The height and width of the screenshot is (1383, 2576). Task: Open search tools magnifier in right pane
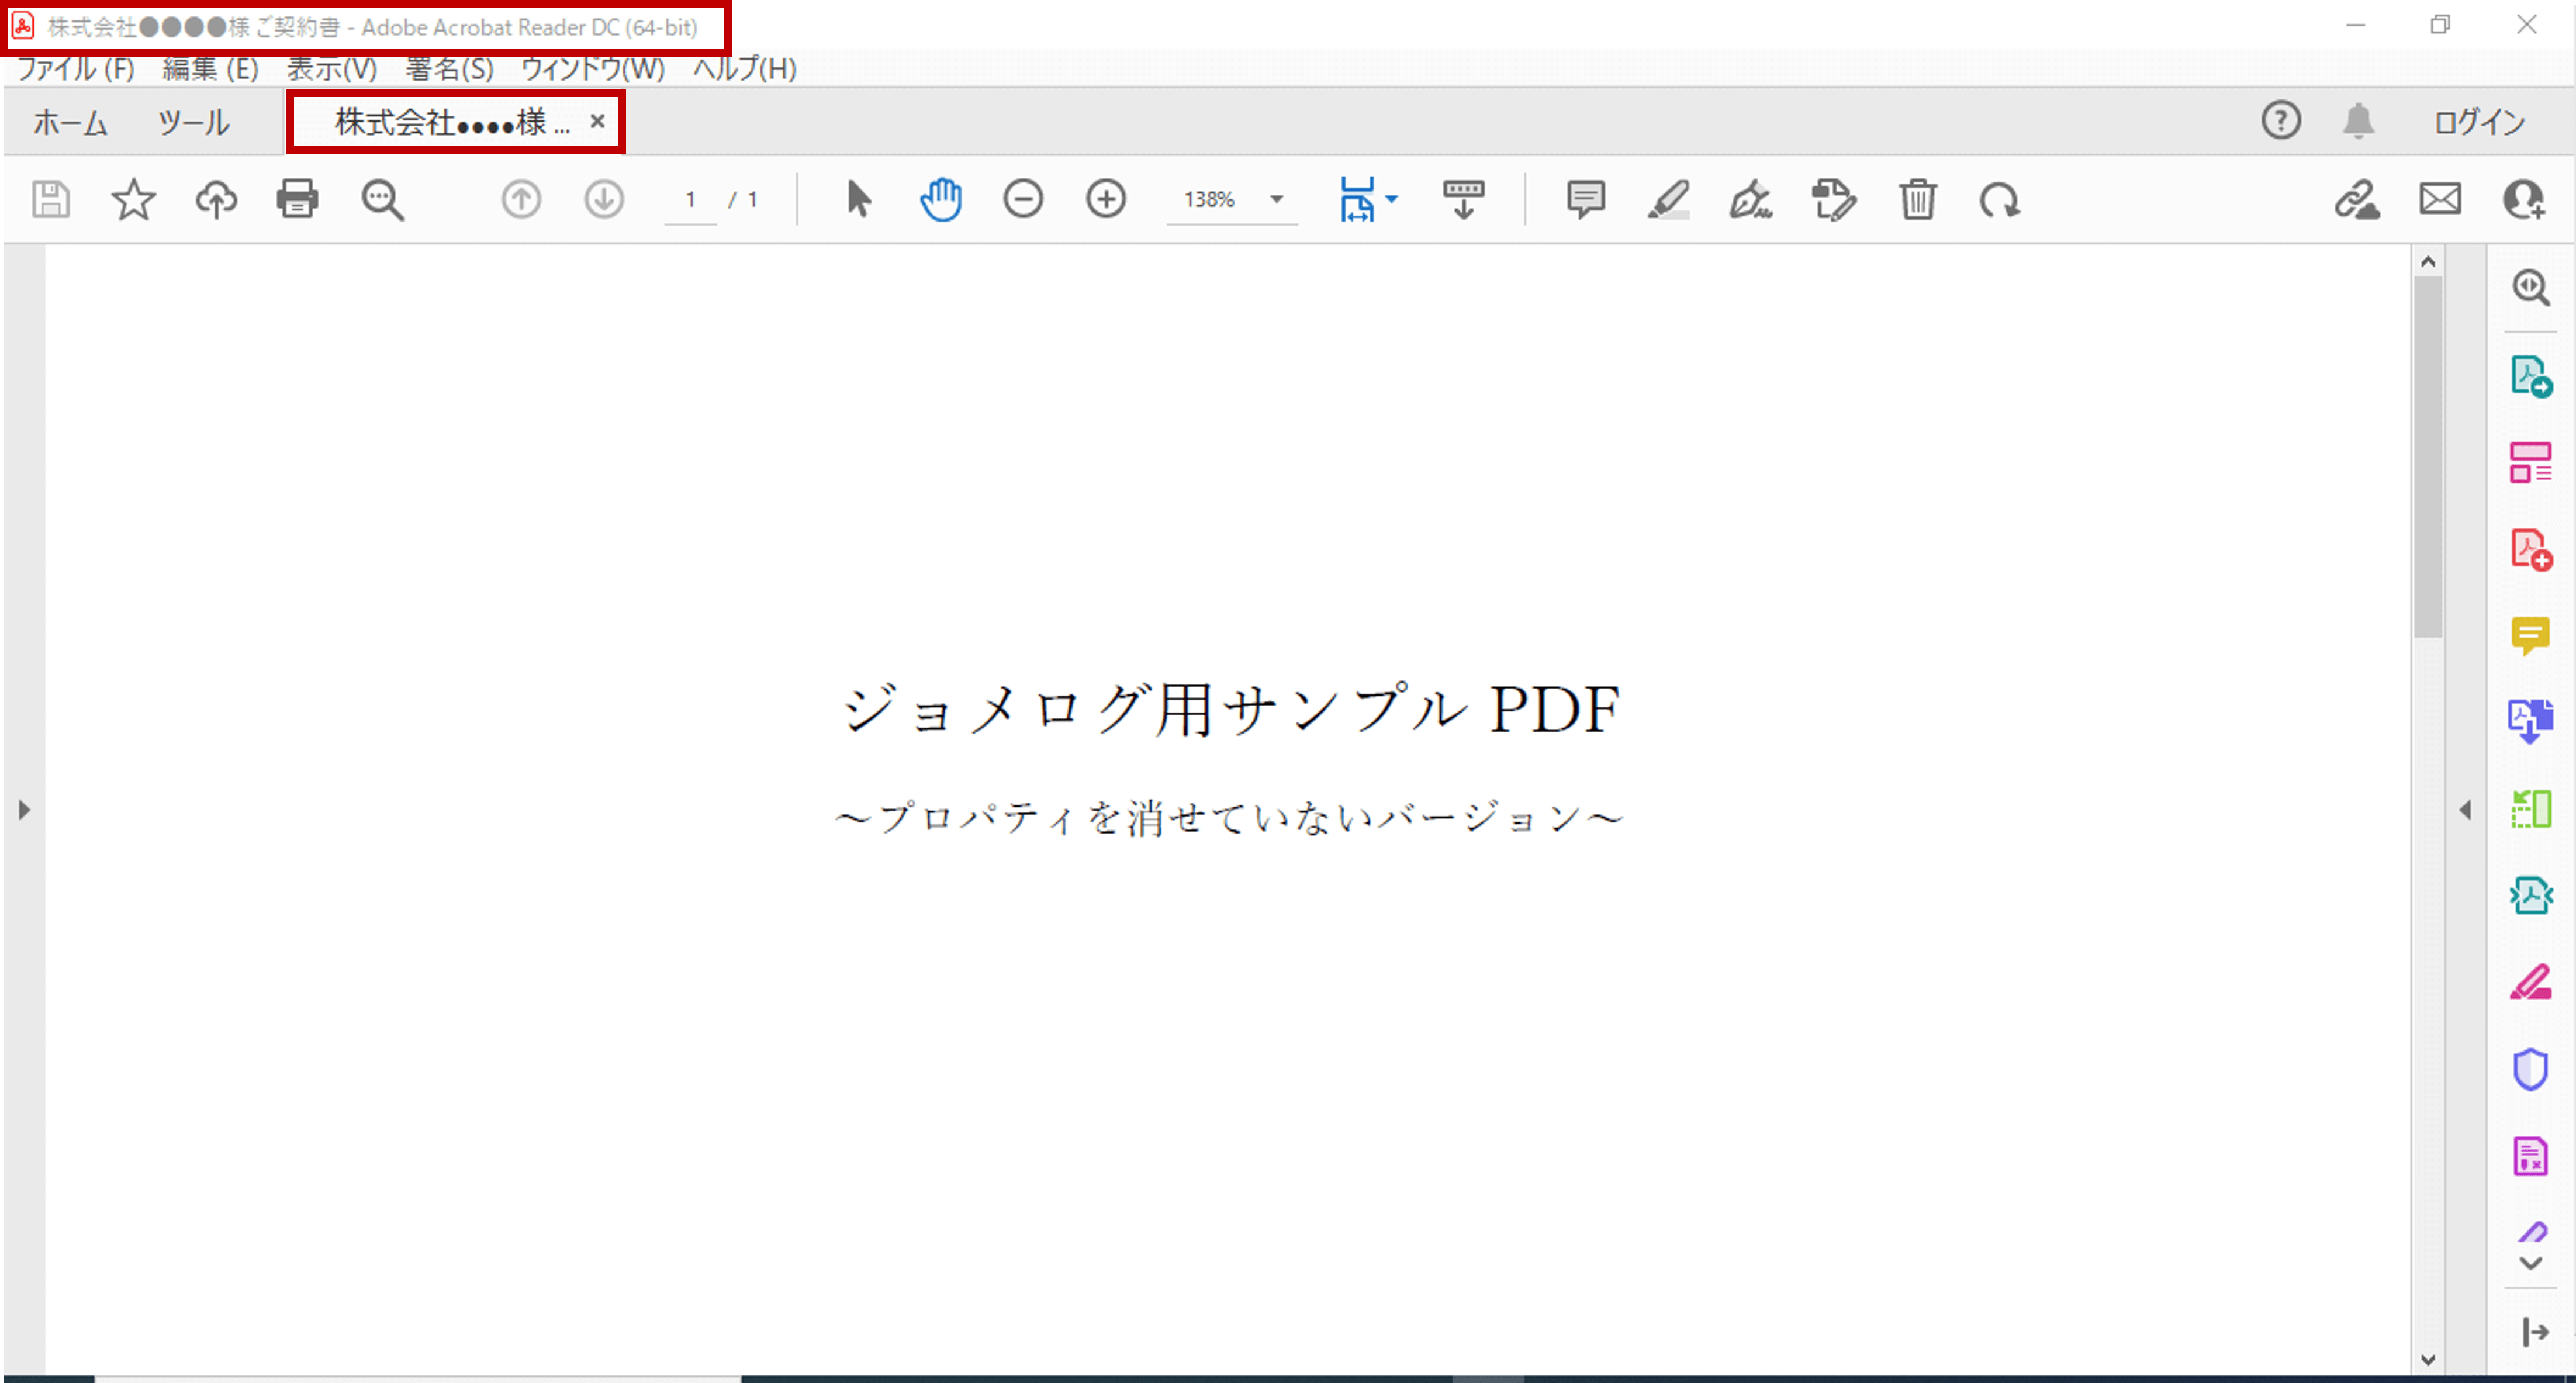pyautogui.click(x=2531, y=287)
